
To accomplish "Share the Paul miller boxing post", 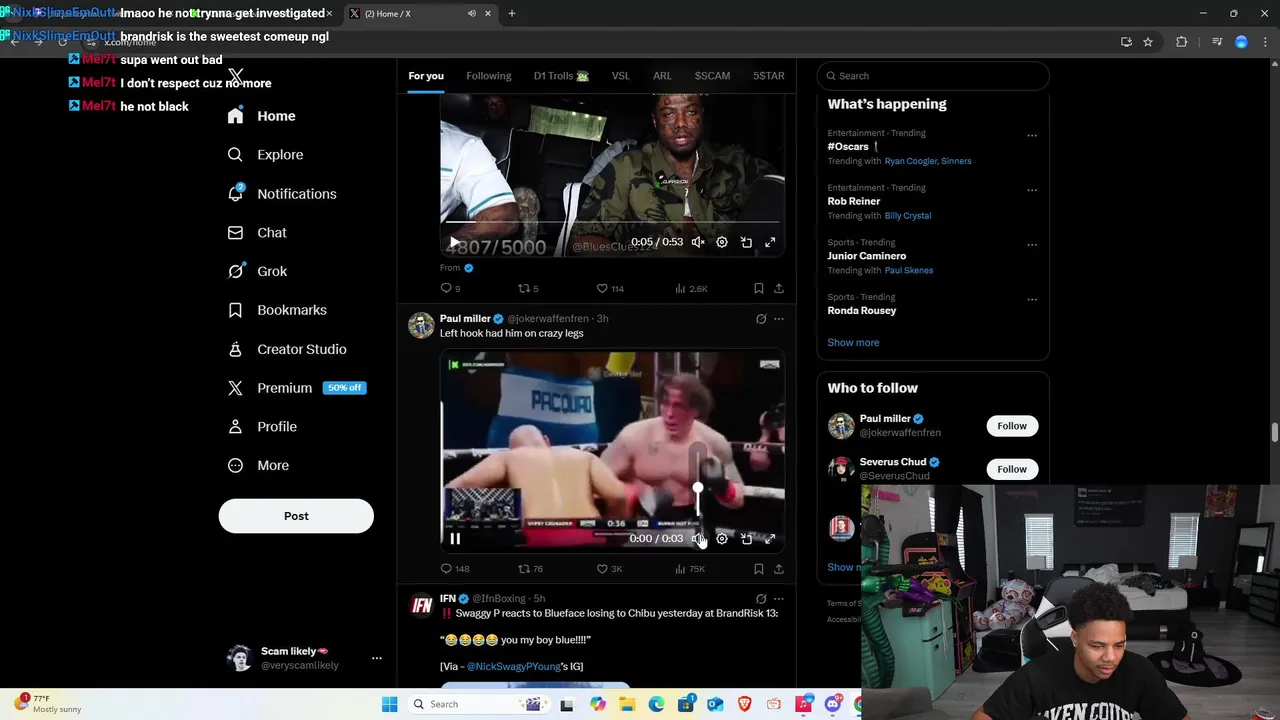I will [778, 568].
